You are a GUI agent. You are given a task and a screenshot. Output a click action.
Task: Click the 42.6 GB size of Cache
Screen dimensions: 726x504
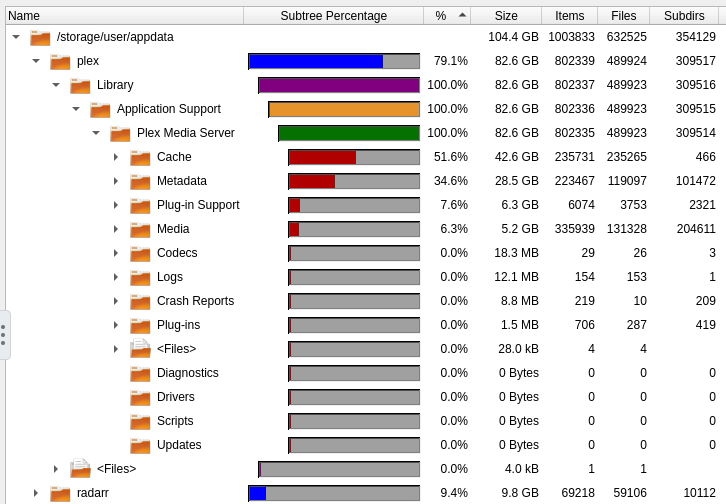click(517, 157)
